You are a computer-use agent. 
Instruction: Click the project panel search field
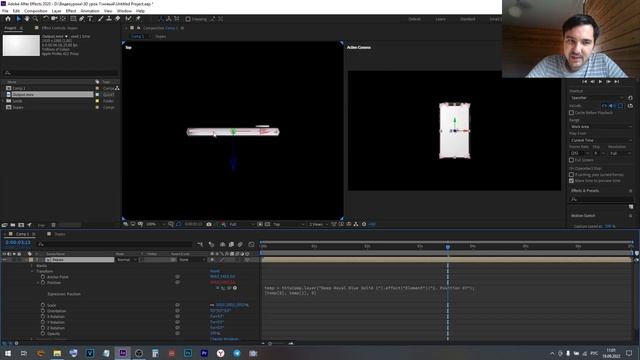click(60, 73)
